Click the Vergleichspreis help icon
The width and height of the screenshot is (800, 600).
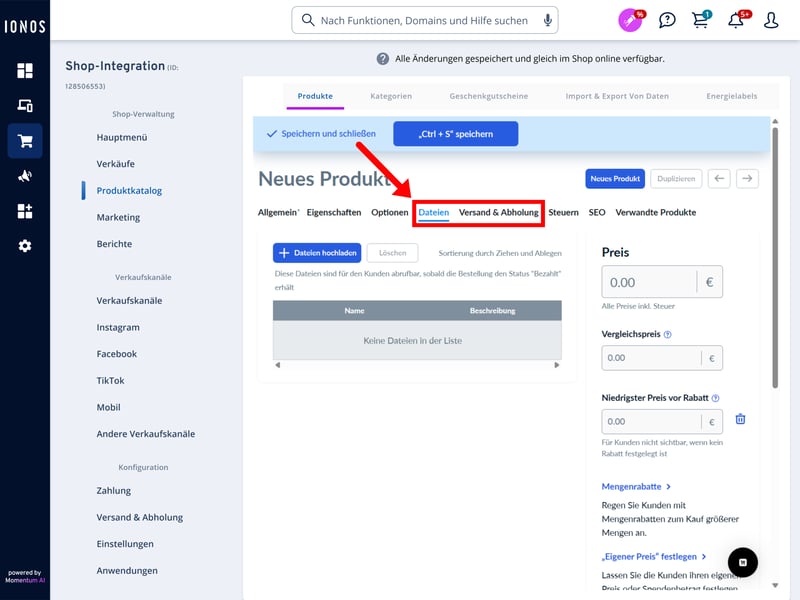click(668, 335)
